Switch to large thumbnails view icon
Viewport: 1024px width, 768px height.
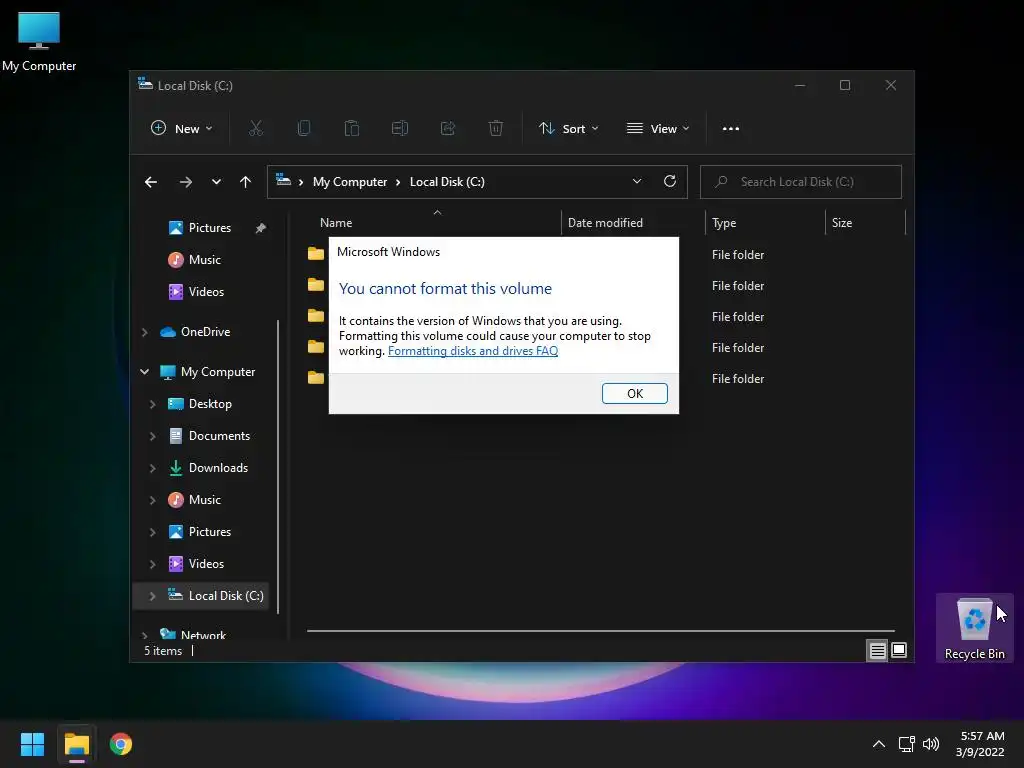899,650
